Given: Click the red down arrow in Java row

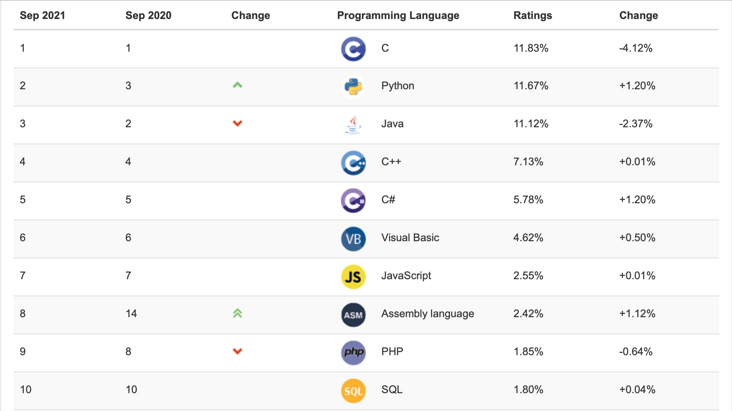Looking at the screenshot, I should coord(237,124).
